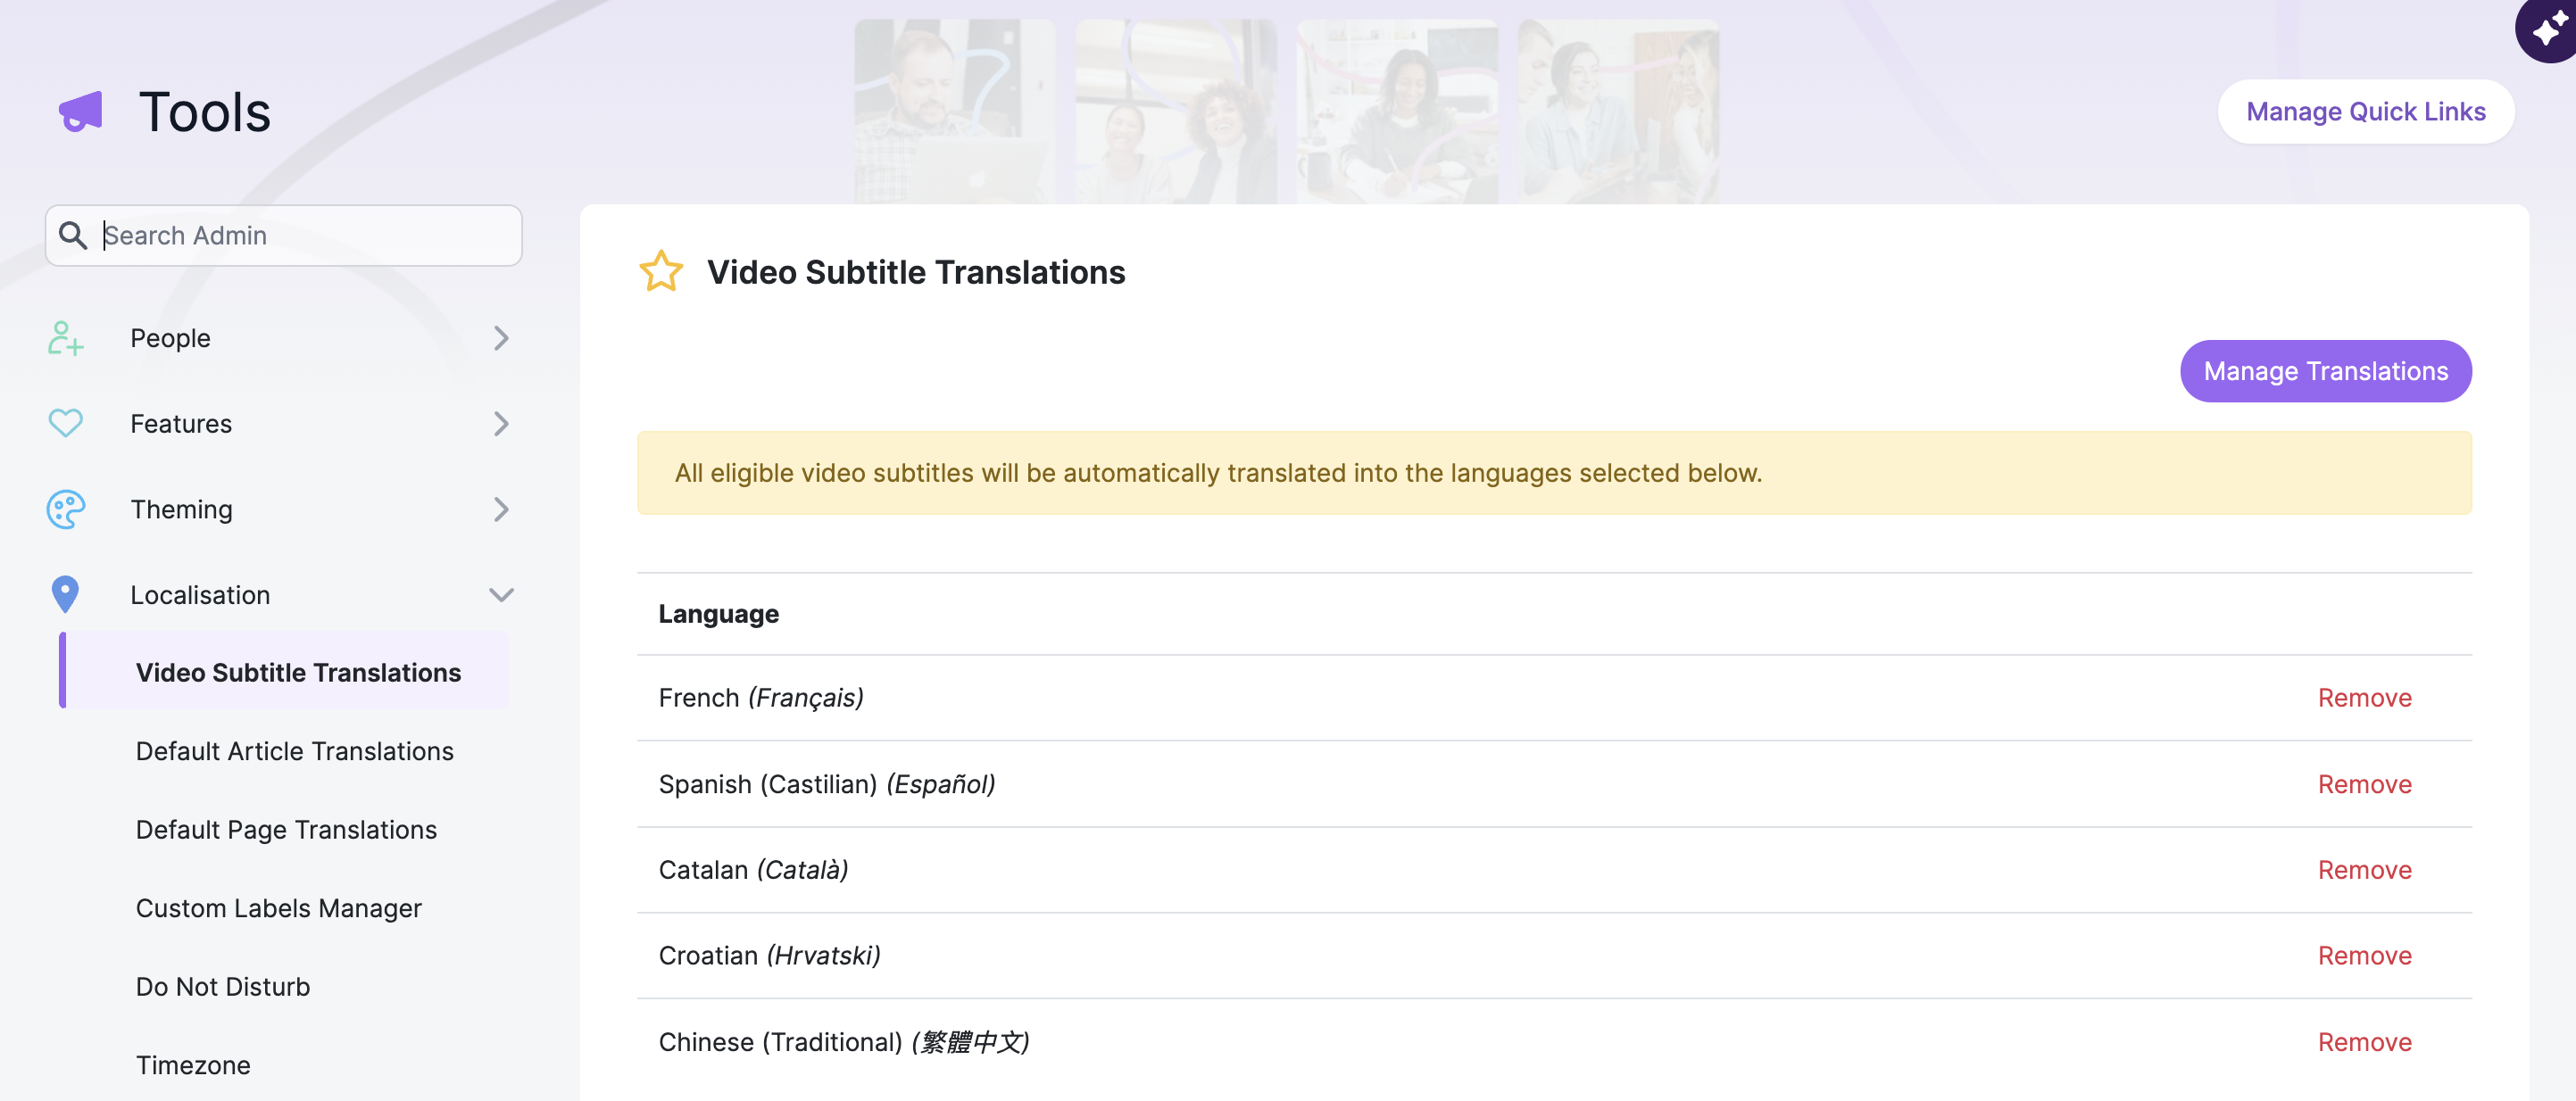This screenshot has height=1101, width=2576.
Task: Click the yellow star favorite icon
Action: tap(661, 272)
